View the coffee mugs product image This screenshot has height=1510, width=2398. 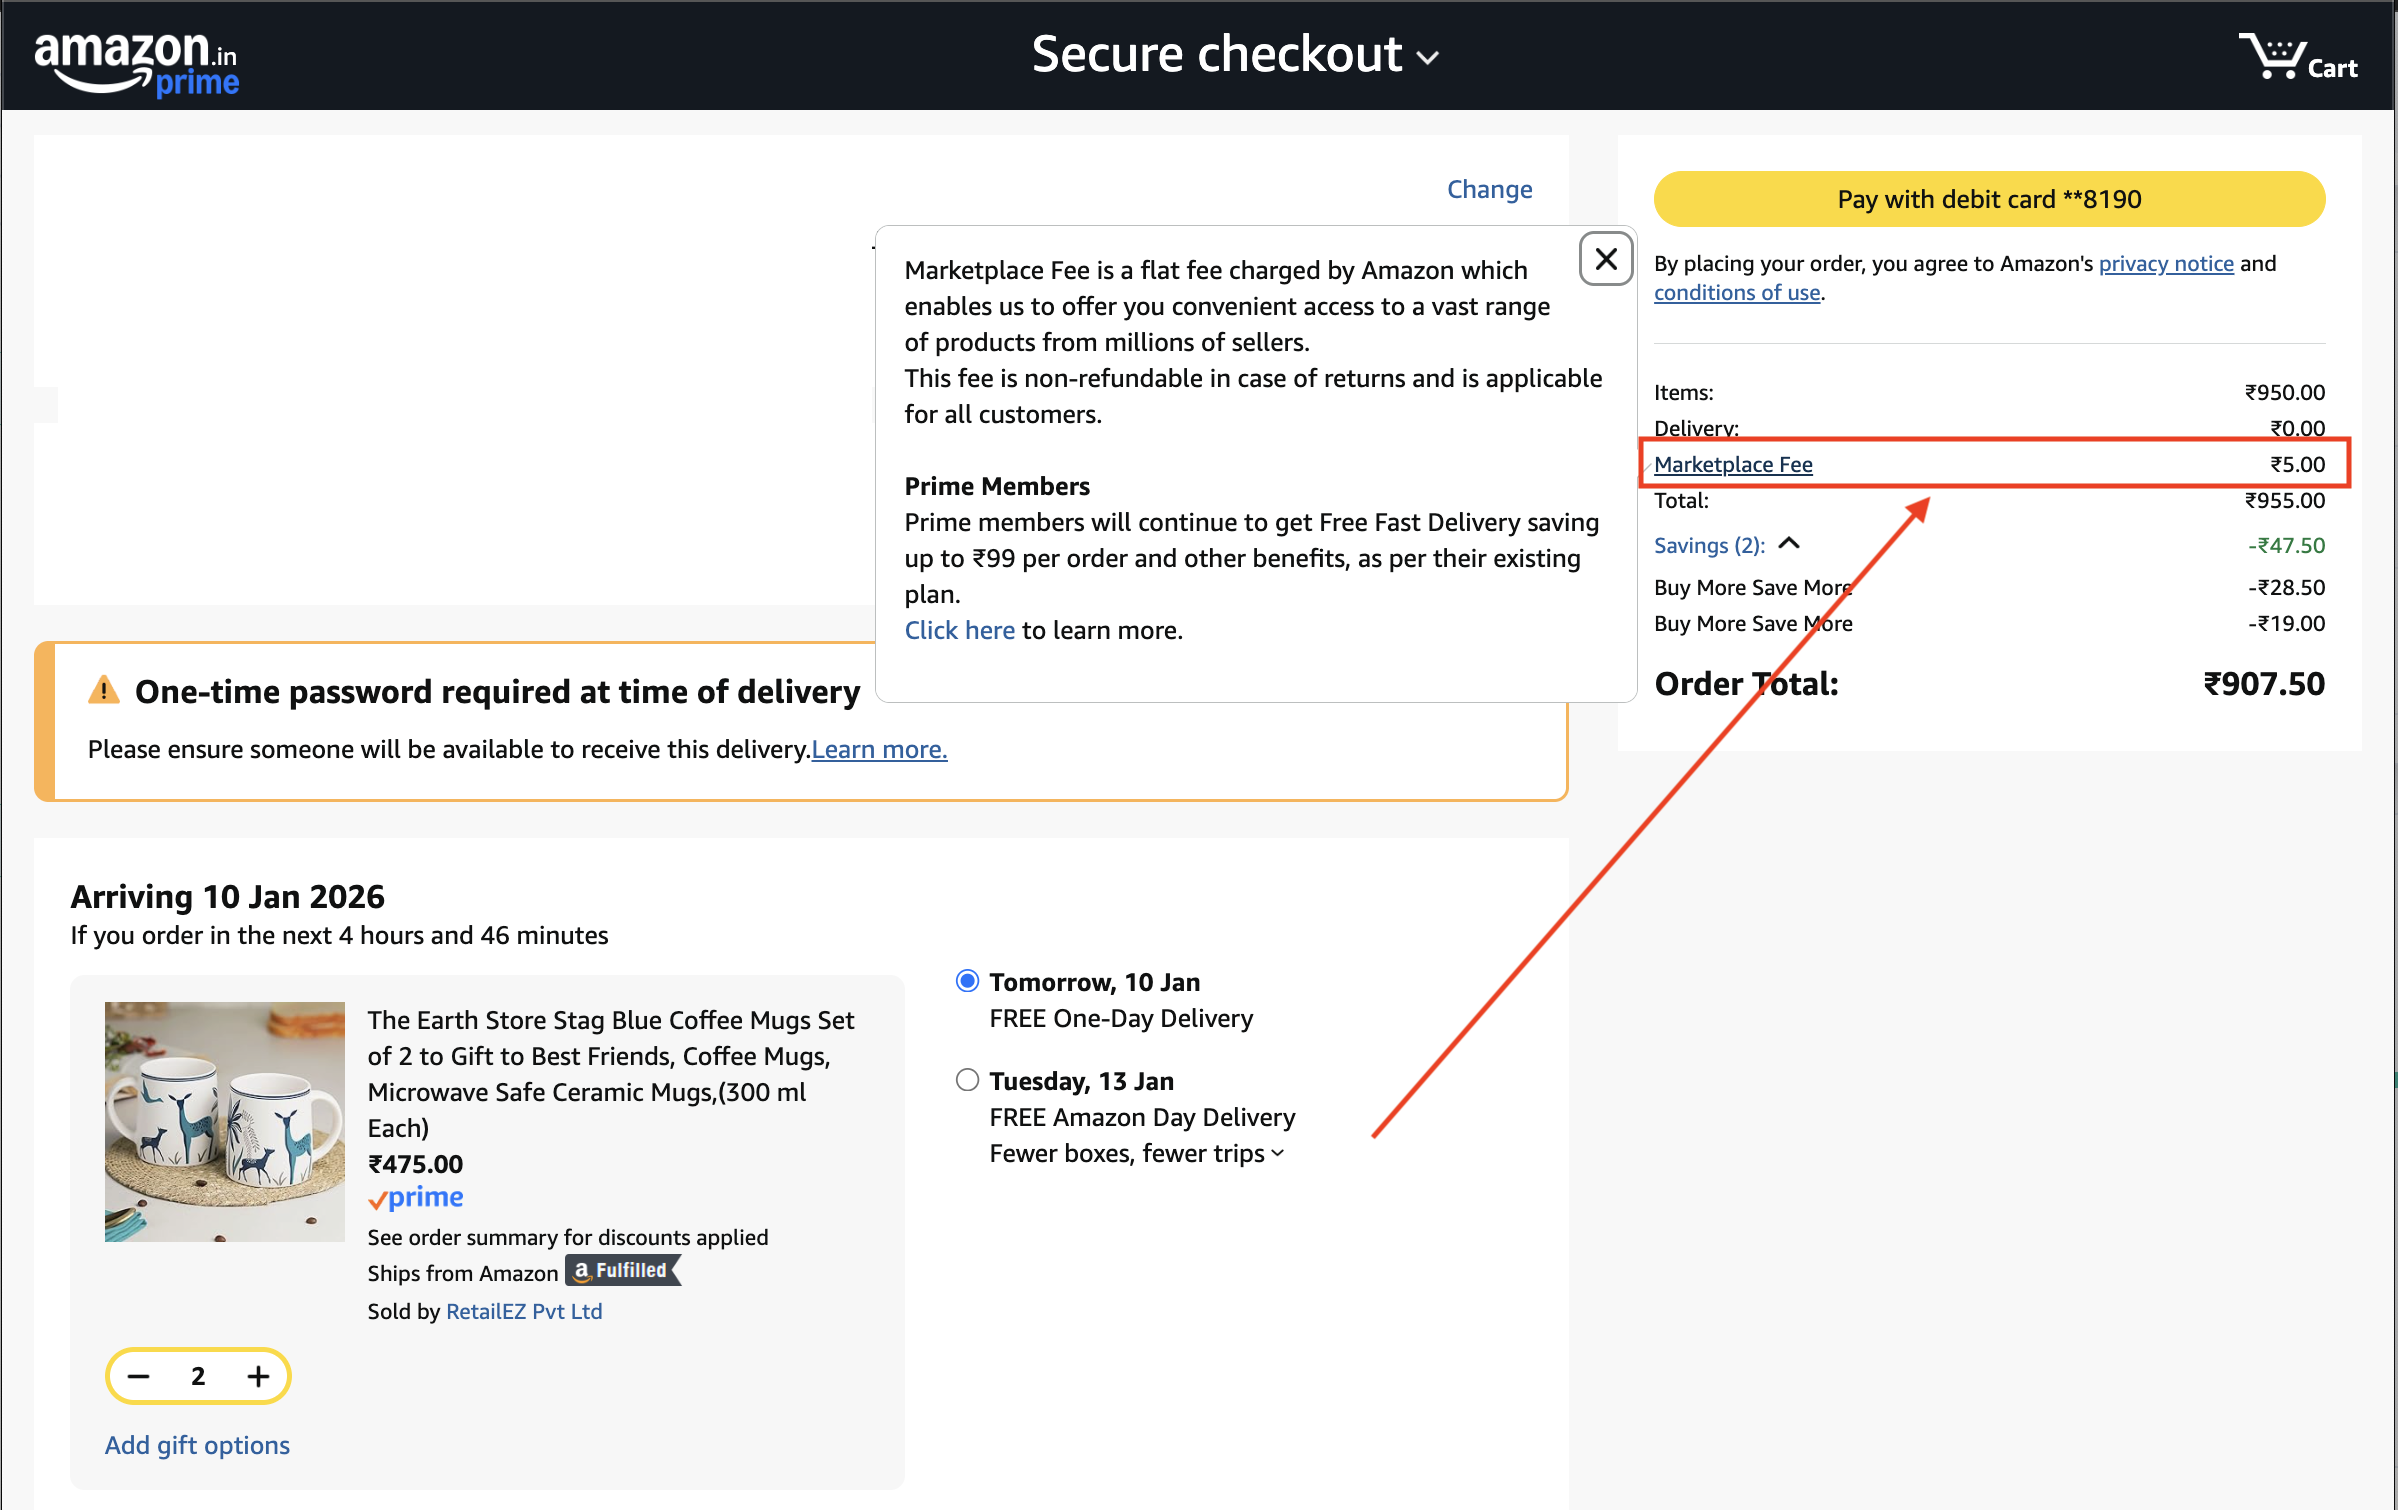pyautogui.click(x=224, y=1121)
